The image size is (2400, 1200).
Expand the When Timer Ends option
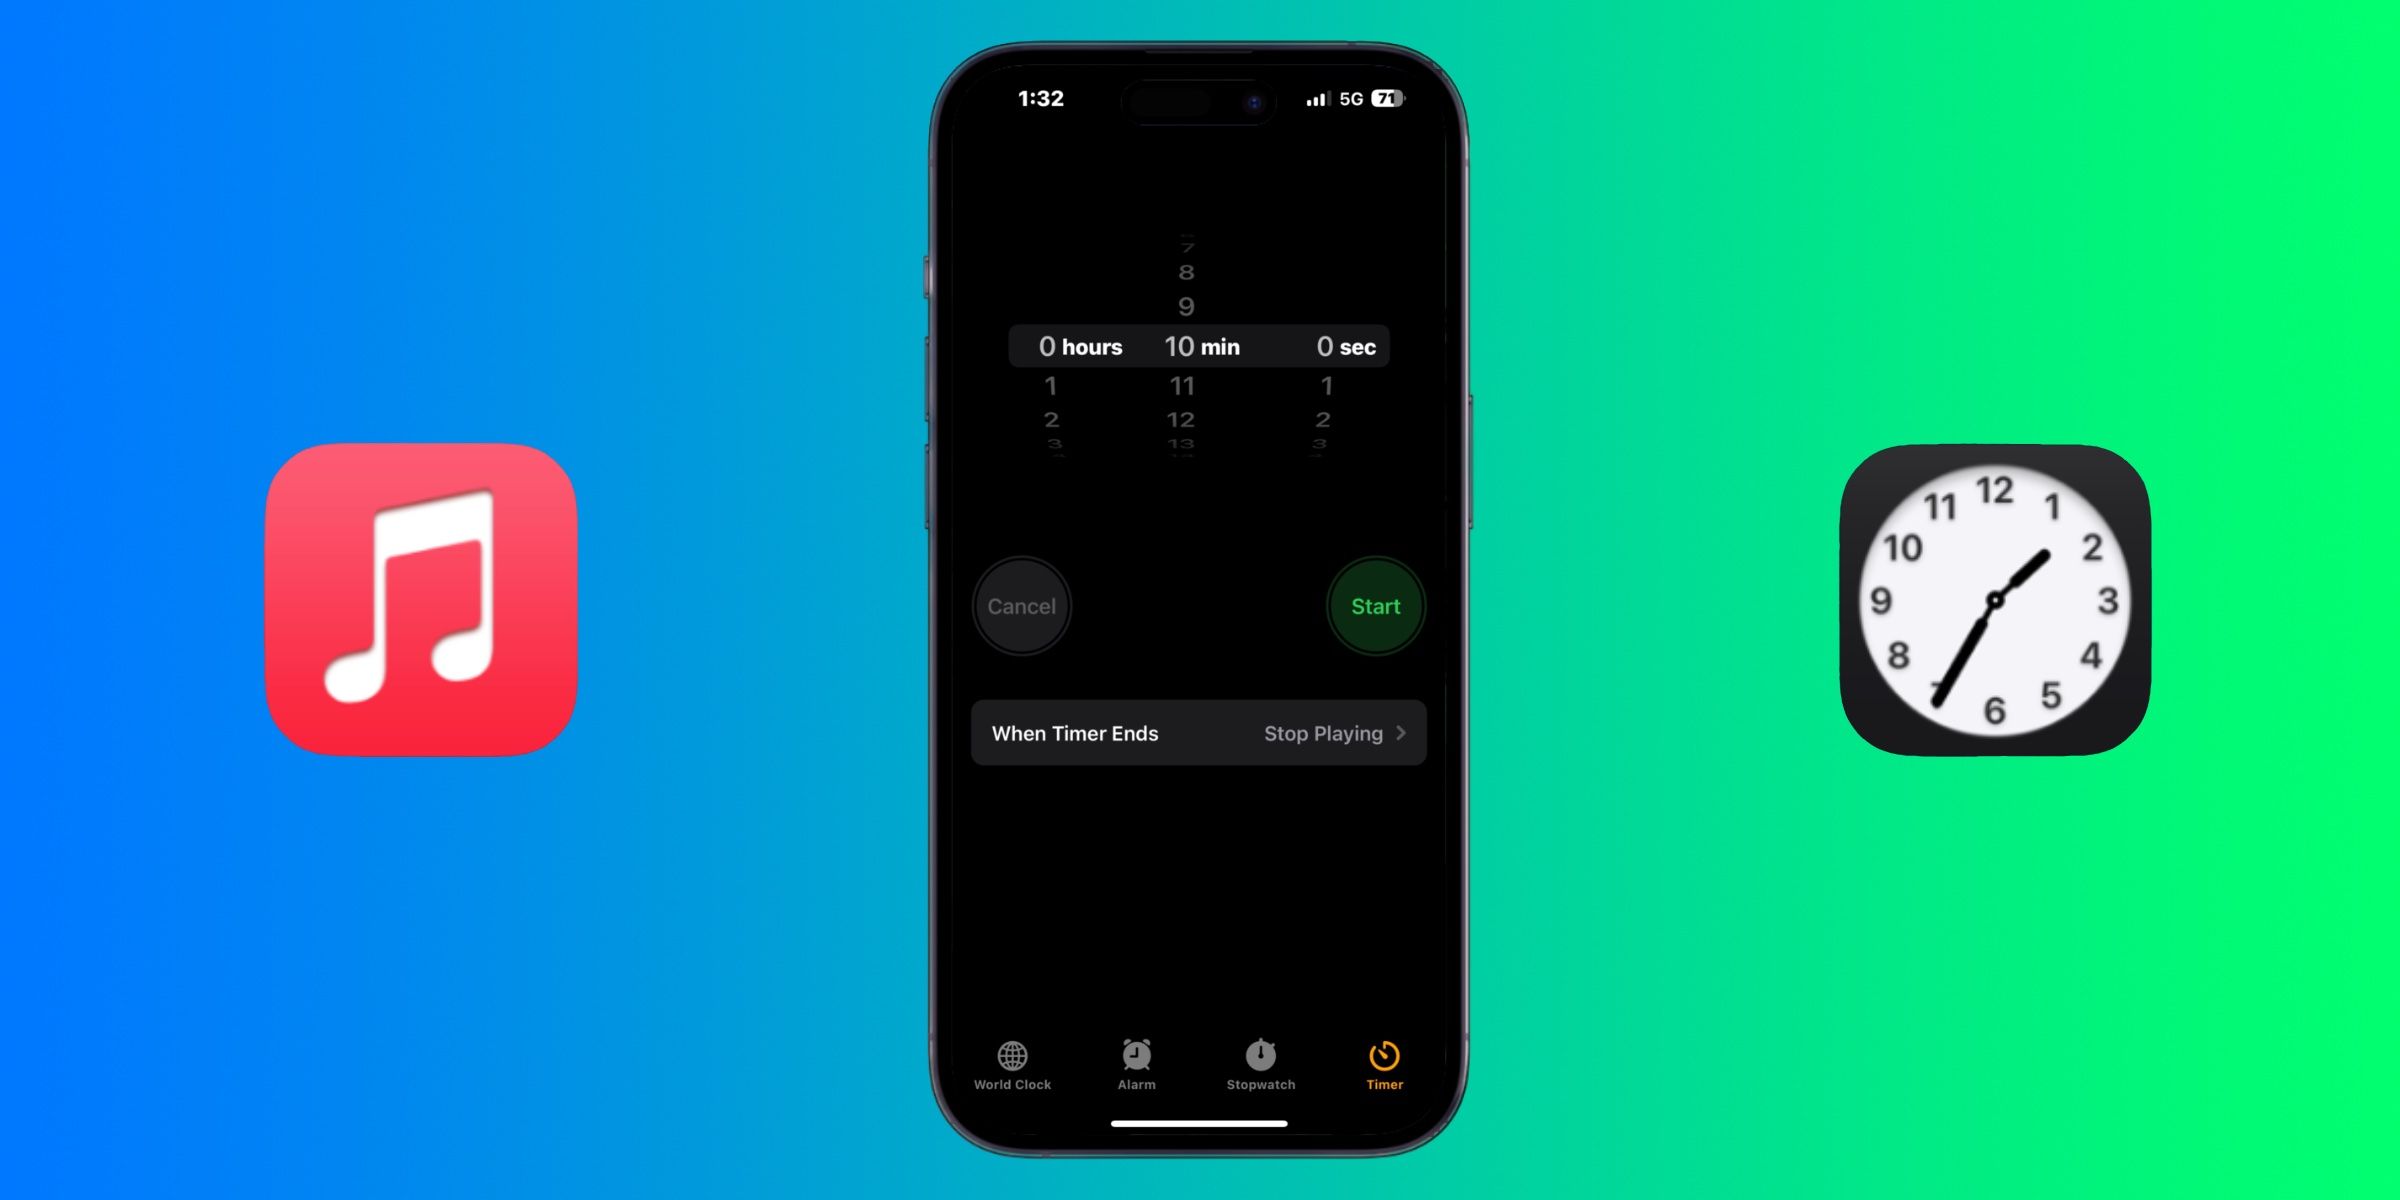tap(1198, 730)
